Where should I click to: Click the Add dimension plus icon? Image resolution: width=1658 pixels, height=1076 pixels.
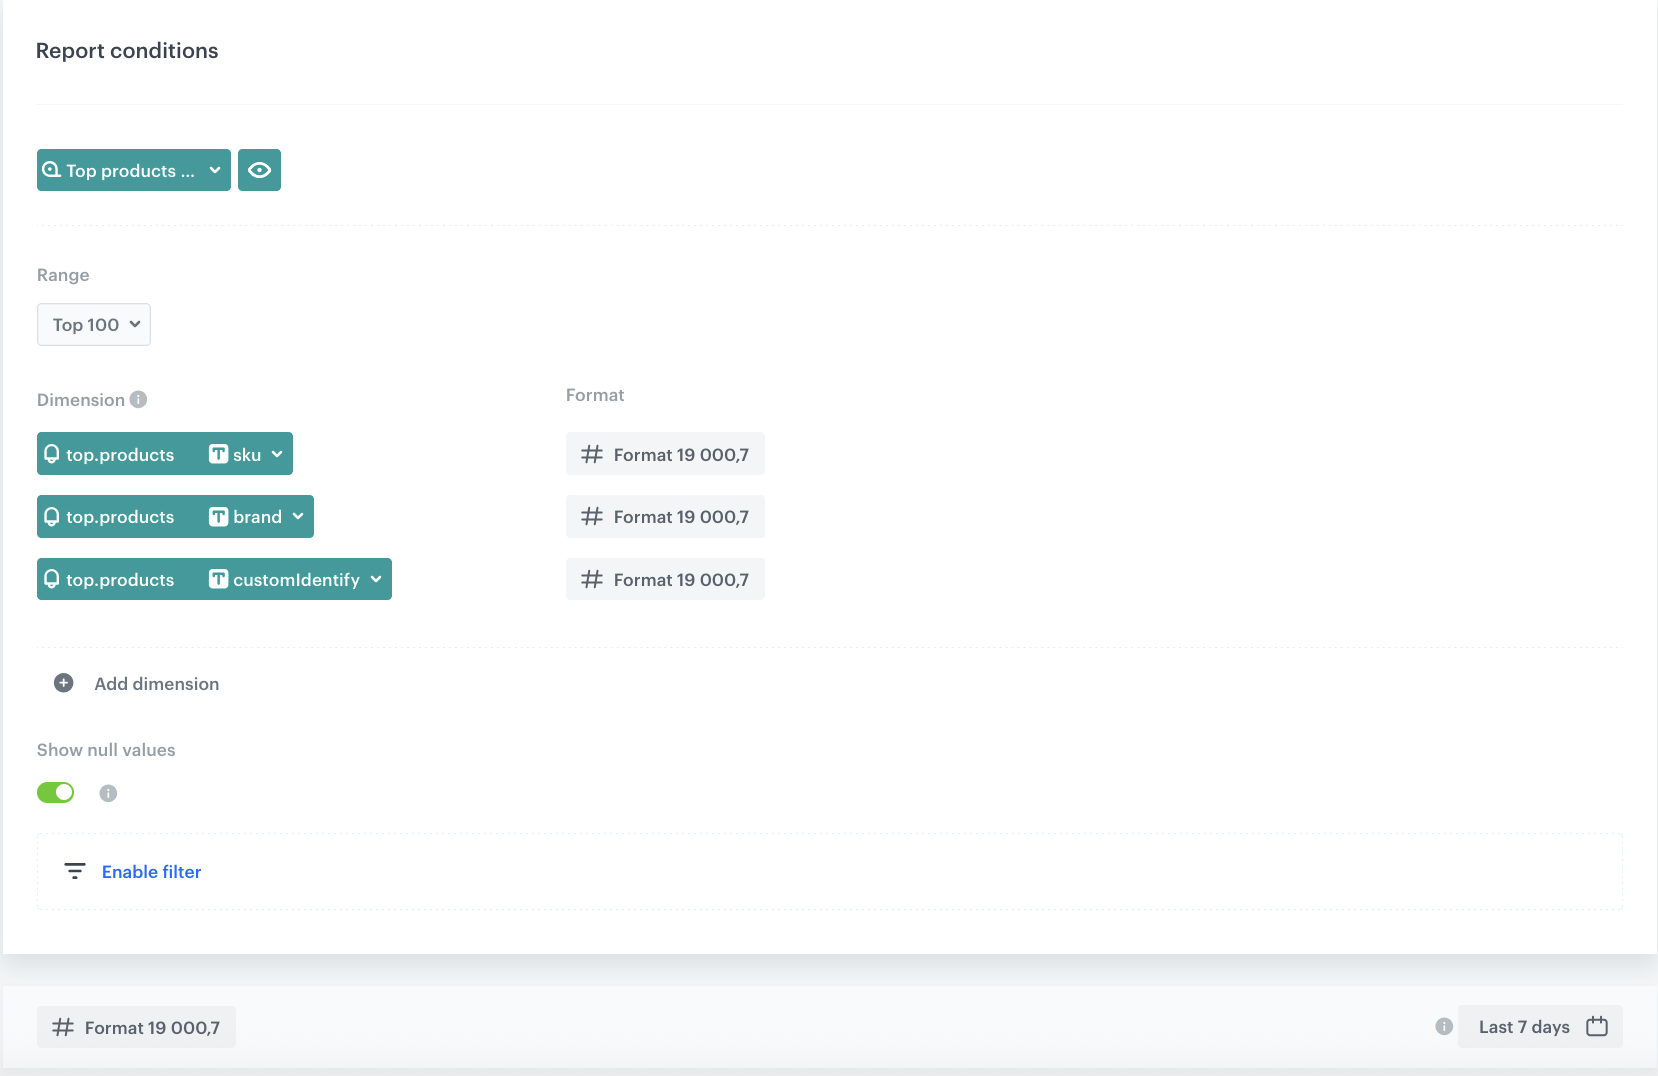(64, 683)
